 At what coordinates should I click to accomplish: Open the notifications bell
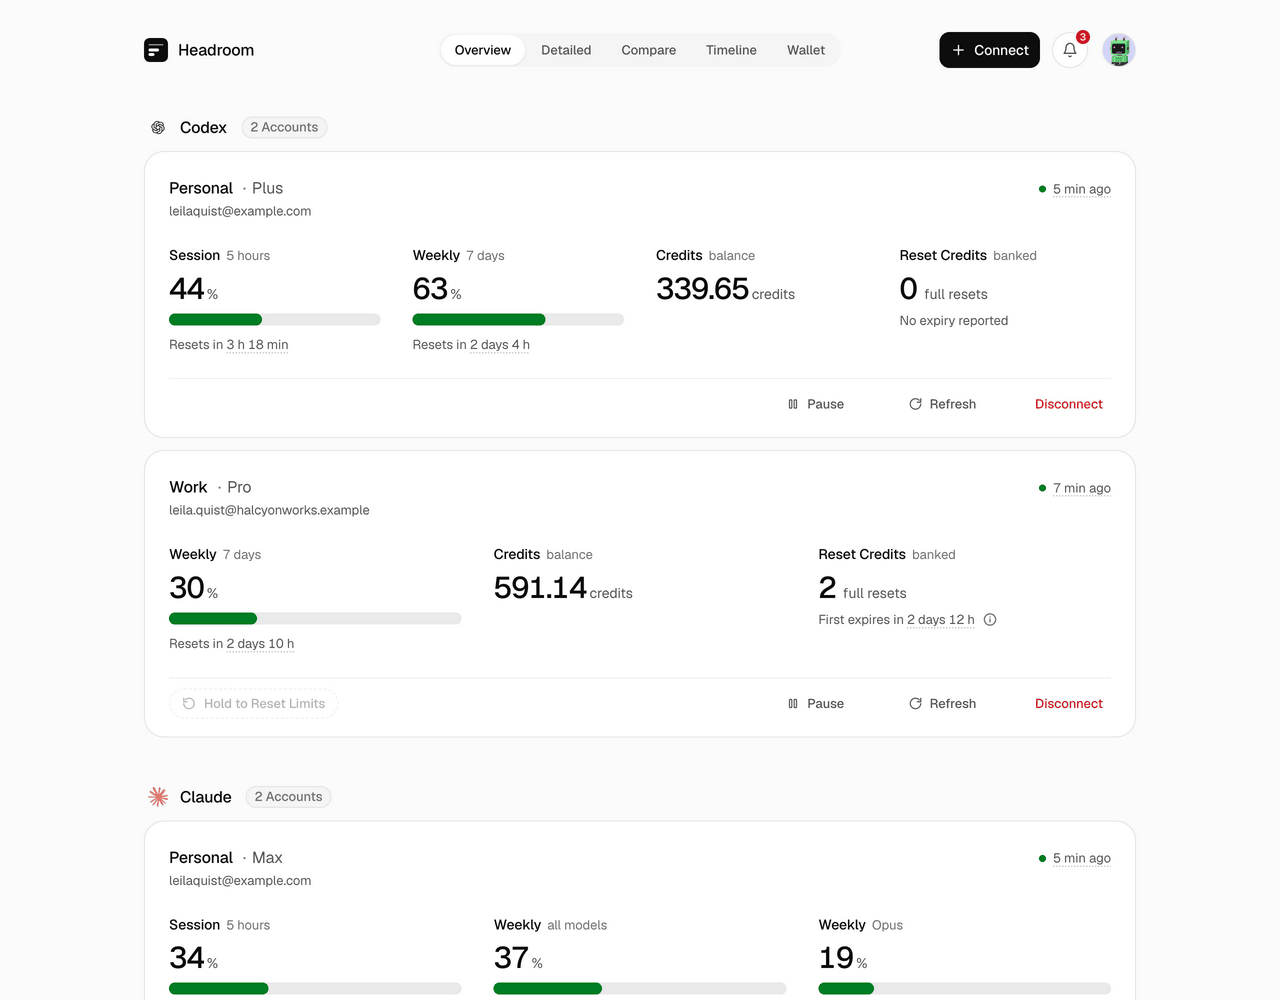pyautogui.click(x=1070, y=50)
